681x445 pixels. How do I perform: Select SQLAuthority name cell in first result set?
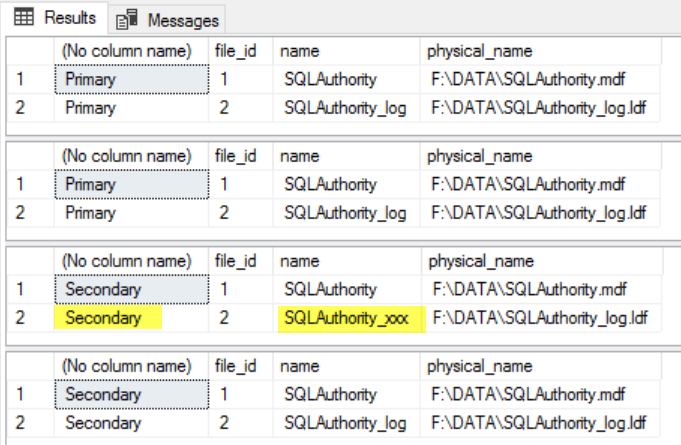pyautogui.click(x=347, y=79)
